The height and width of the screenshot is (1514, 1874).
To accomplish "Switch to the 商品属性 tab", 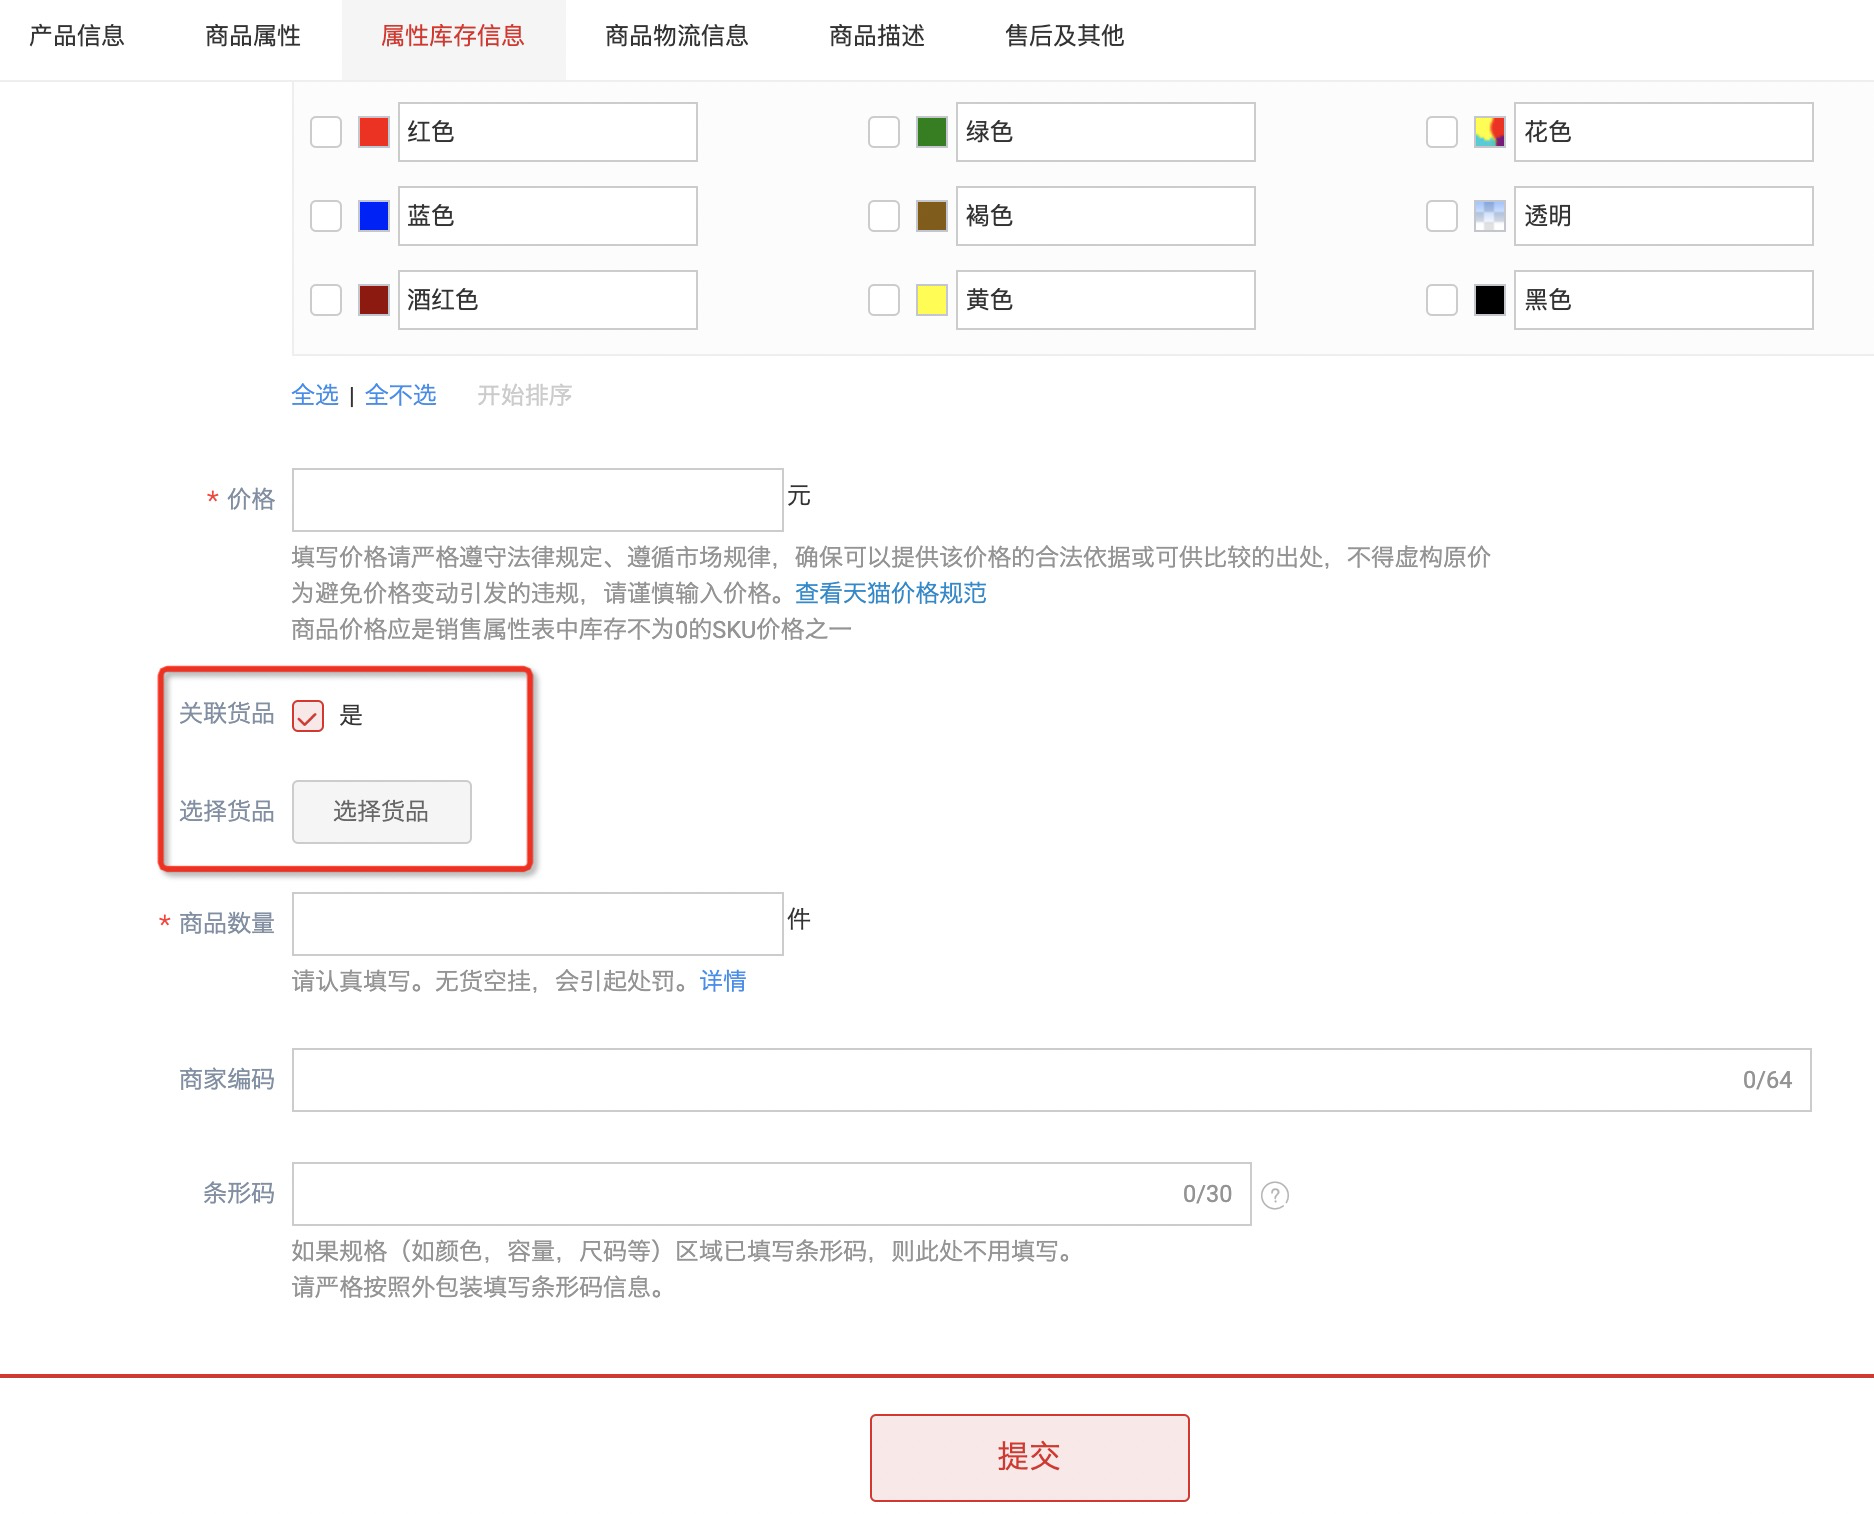I will [253, 36].
